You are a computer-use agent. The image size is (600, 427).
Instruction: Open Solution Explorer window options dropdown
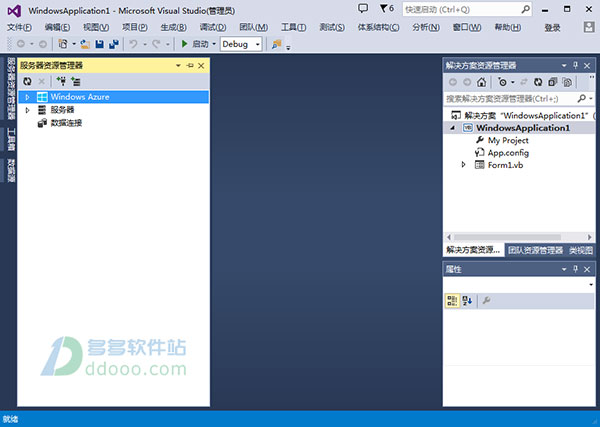[564, 65]
